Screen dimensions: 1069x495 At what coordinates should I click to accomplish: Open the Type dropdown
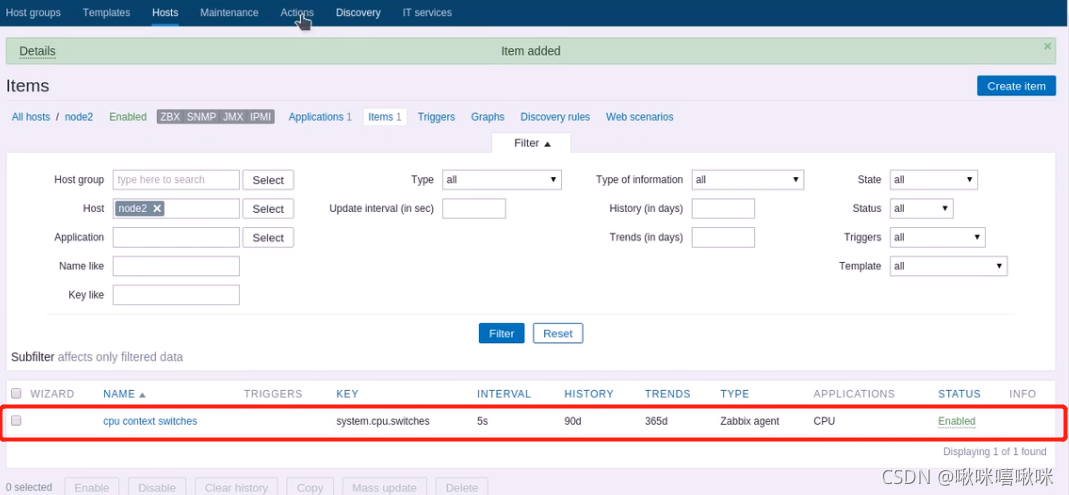[502, 179]
